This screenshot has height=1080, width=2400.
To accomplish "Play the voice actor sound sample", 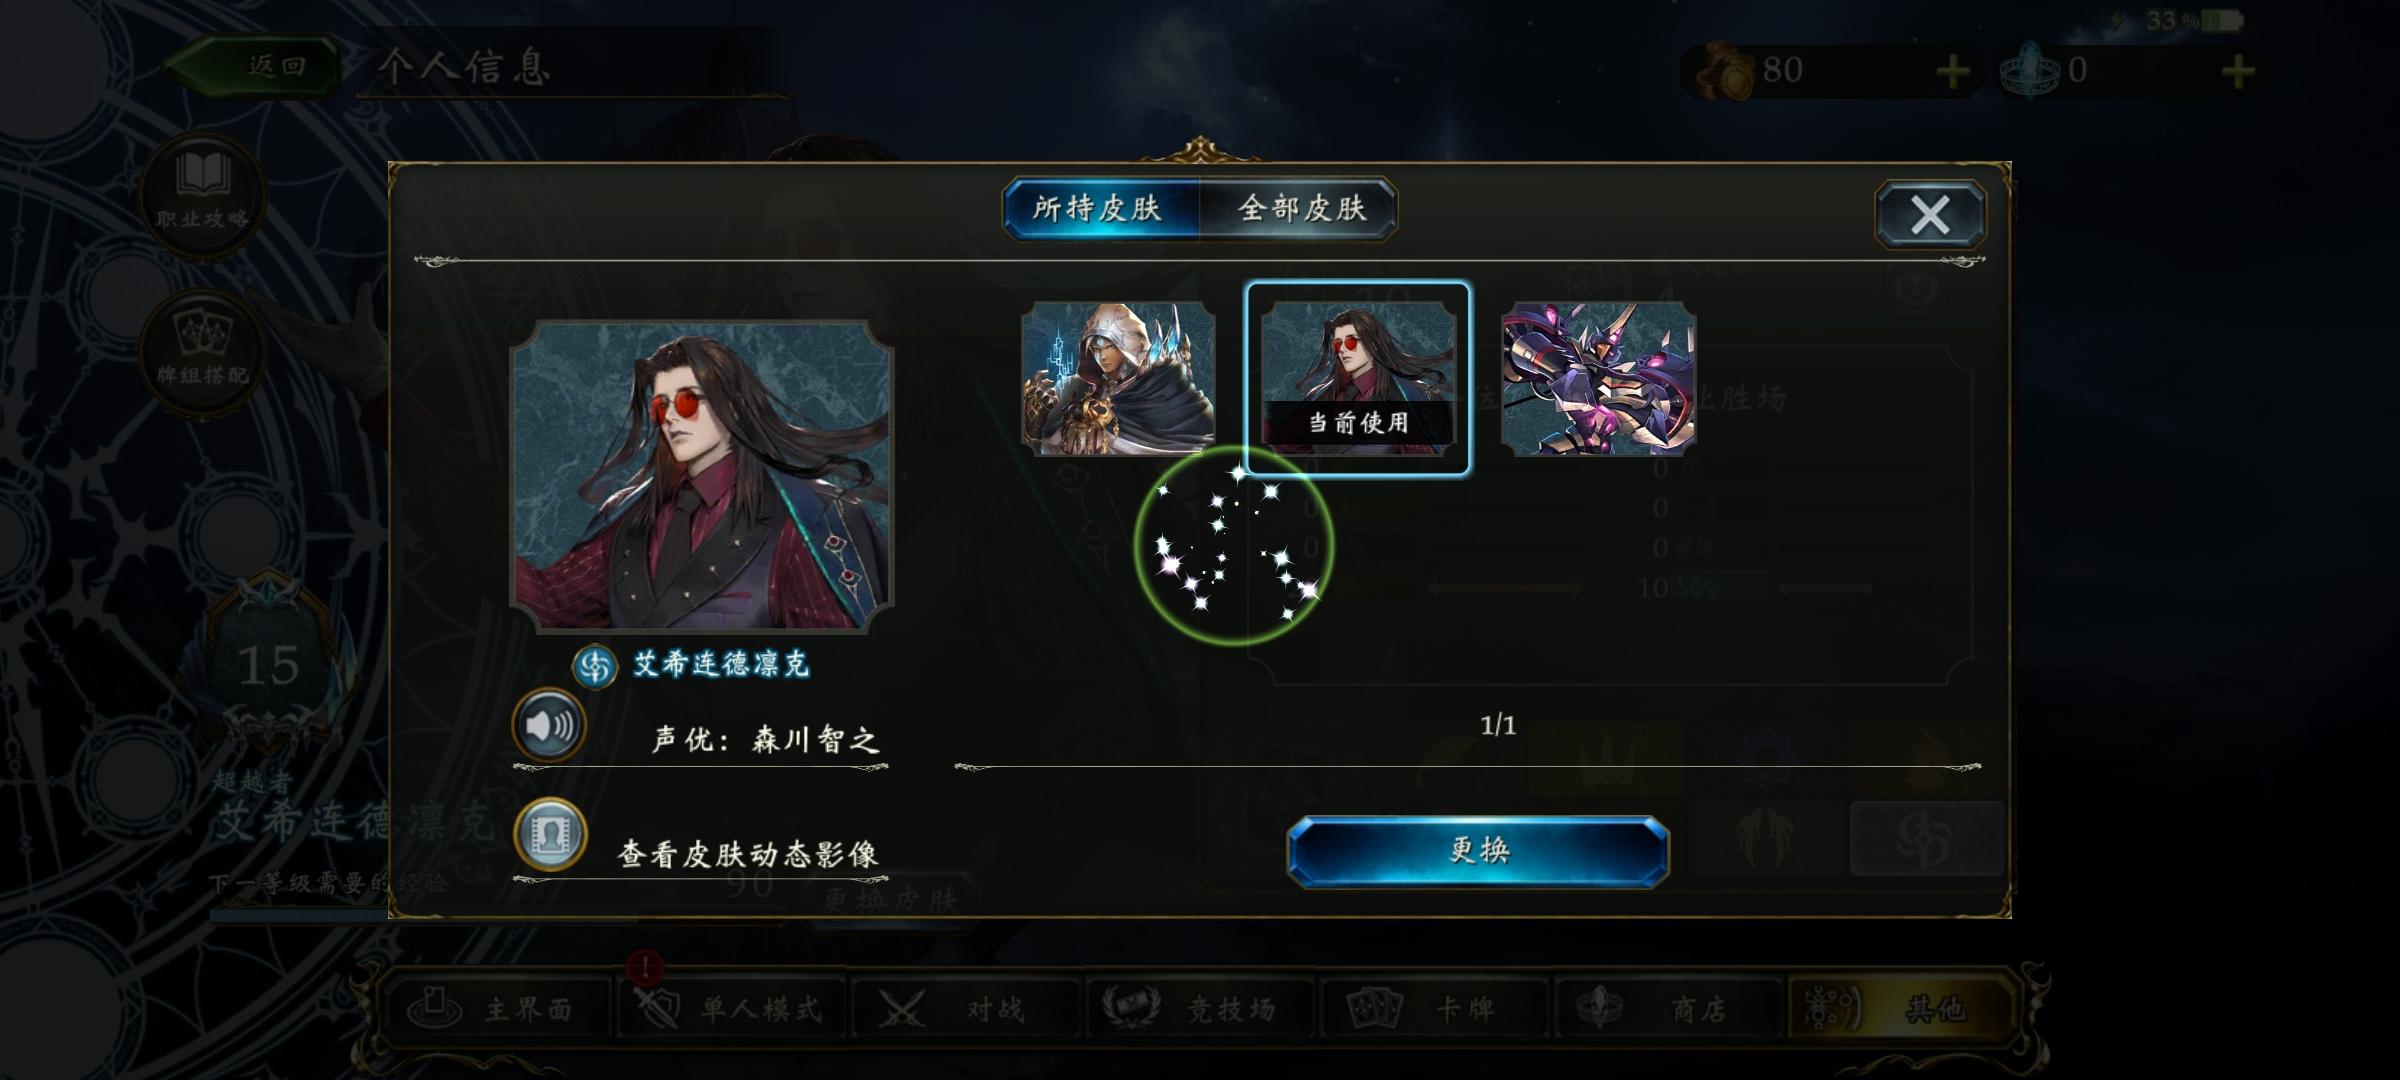I will [549, 725].
